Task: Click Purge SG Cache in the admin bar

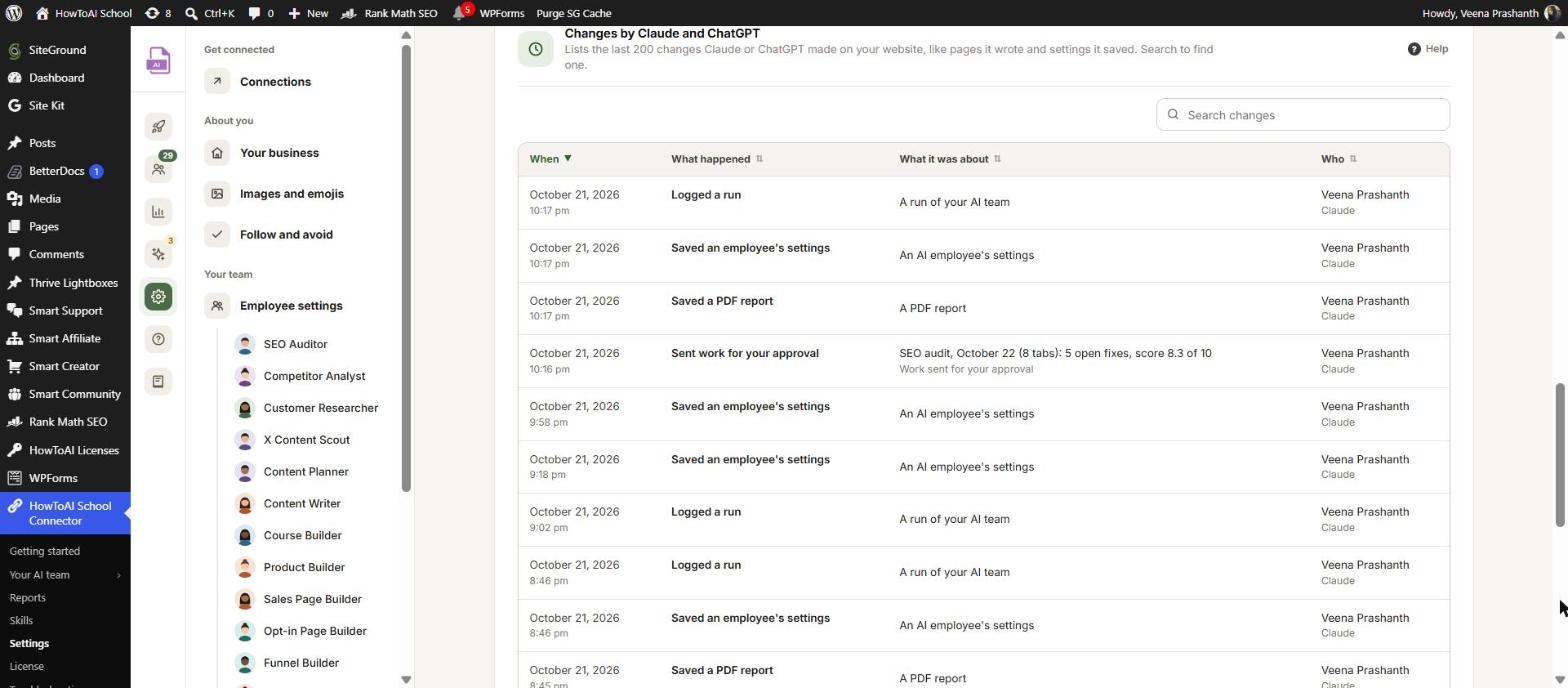Action: point(574,13)
